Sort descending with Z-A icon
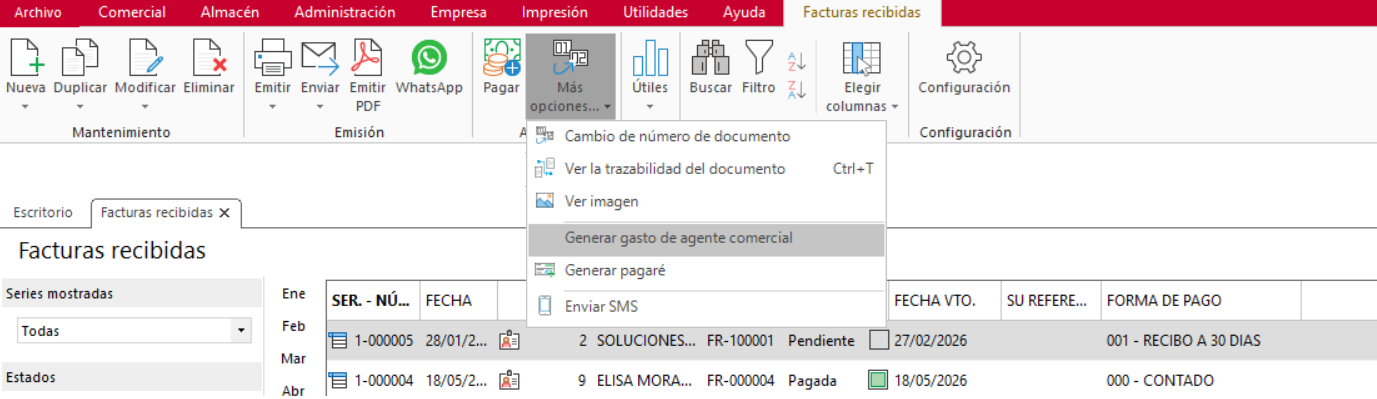This screenshot has height=399, width=1377. 797,89
